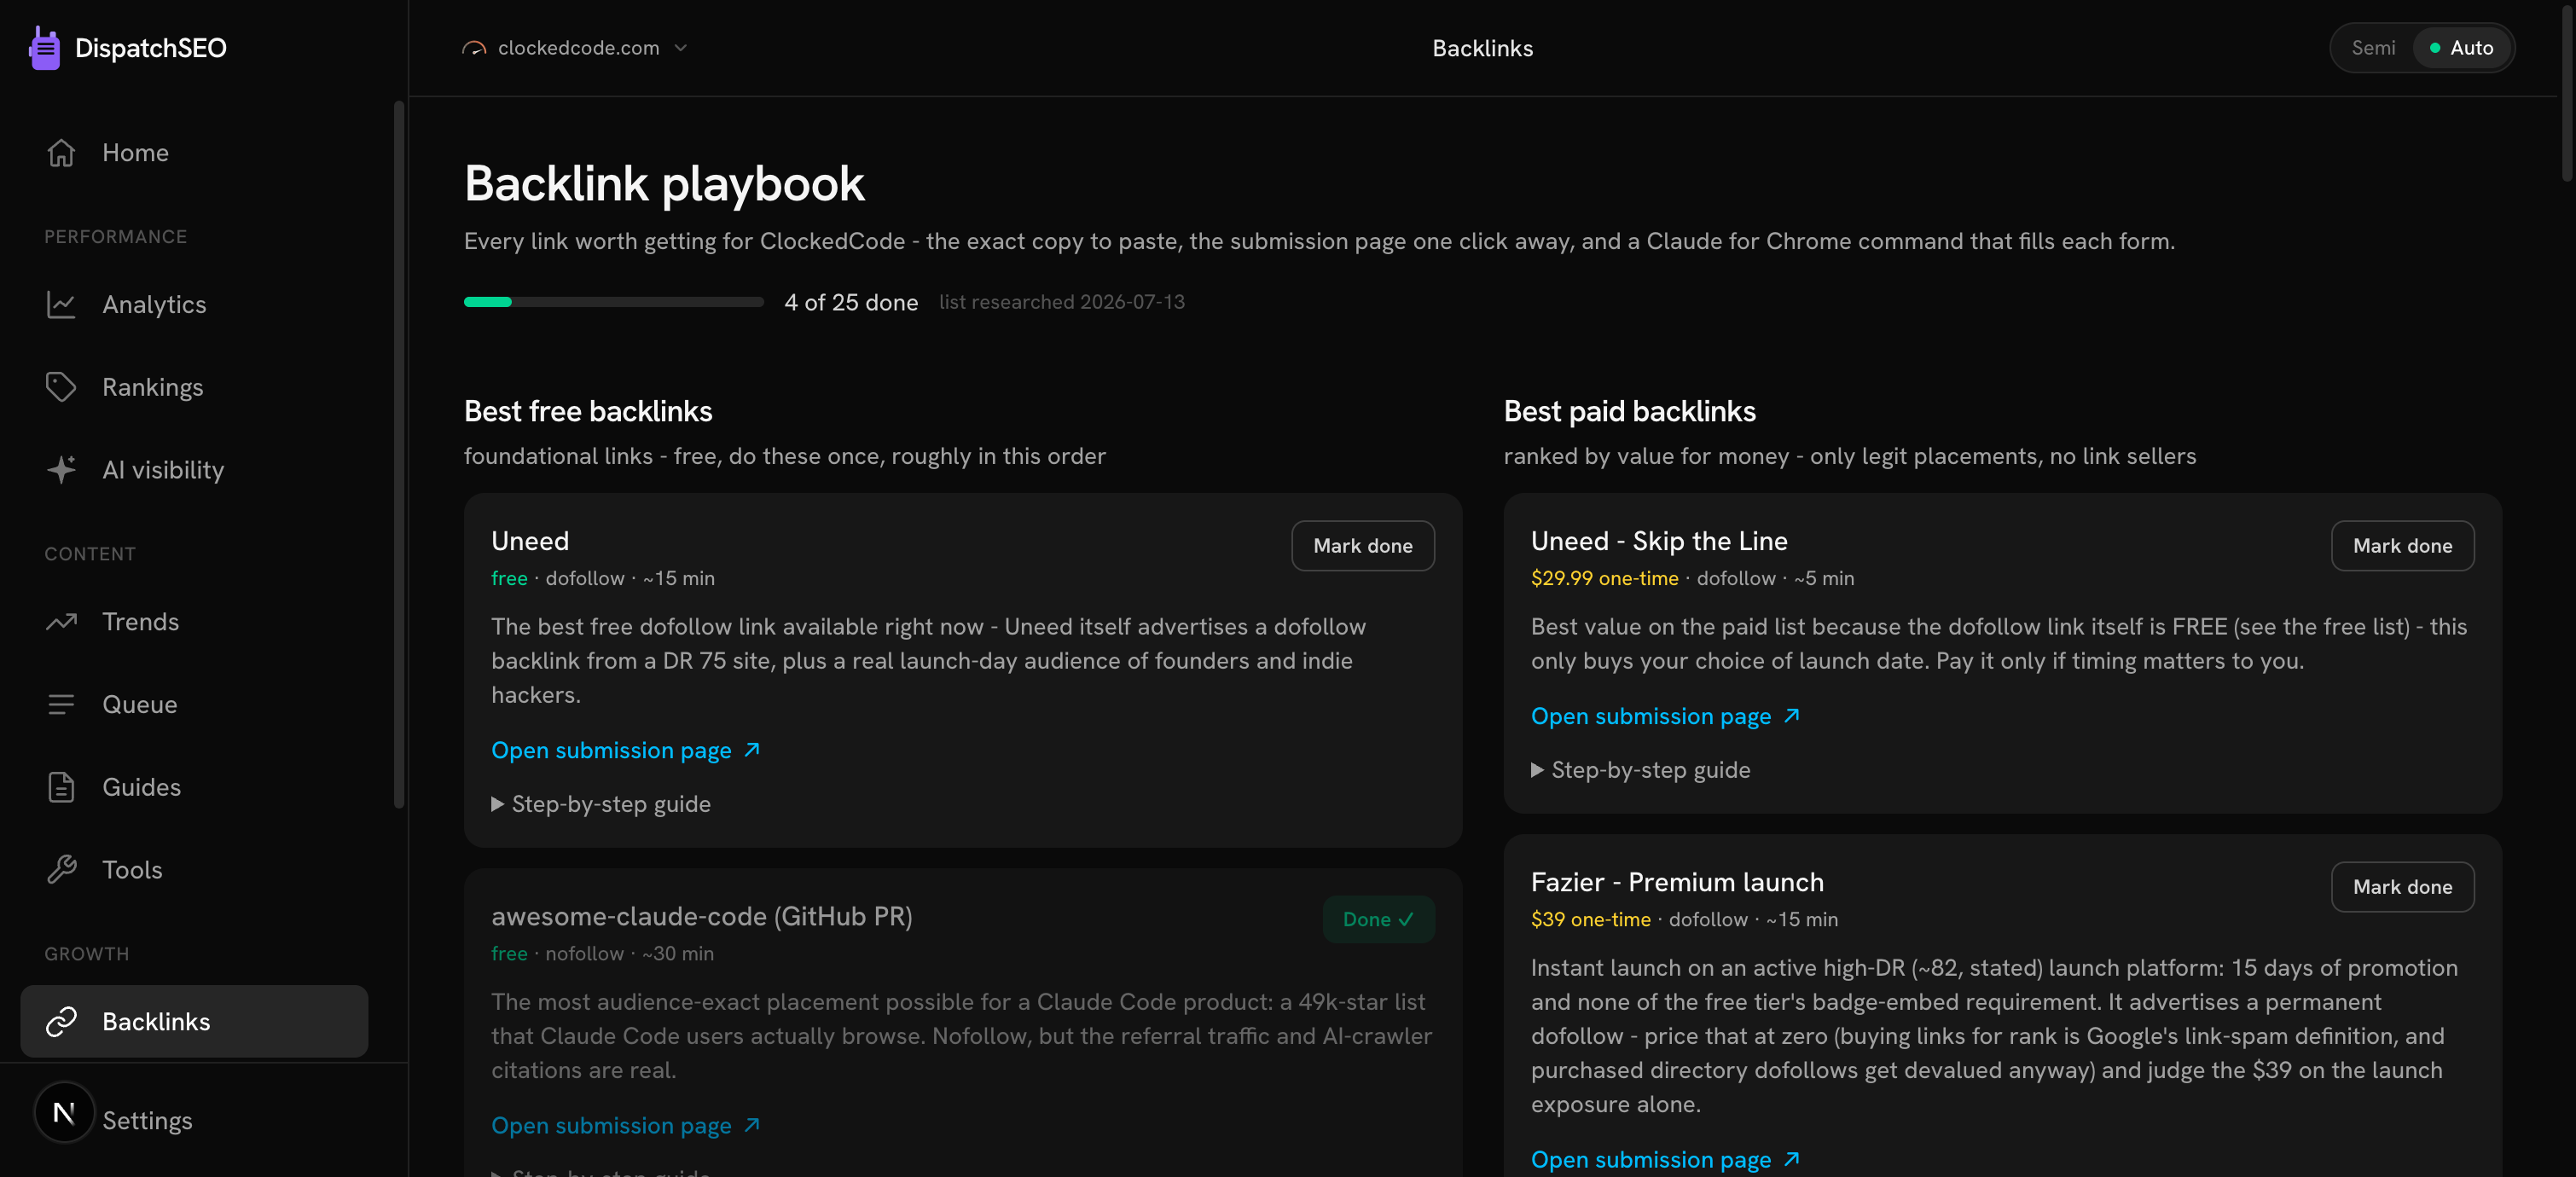
Task: Click the Trends arrow icon
Action: [61, 622]
